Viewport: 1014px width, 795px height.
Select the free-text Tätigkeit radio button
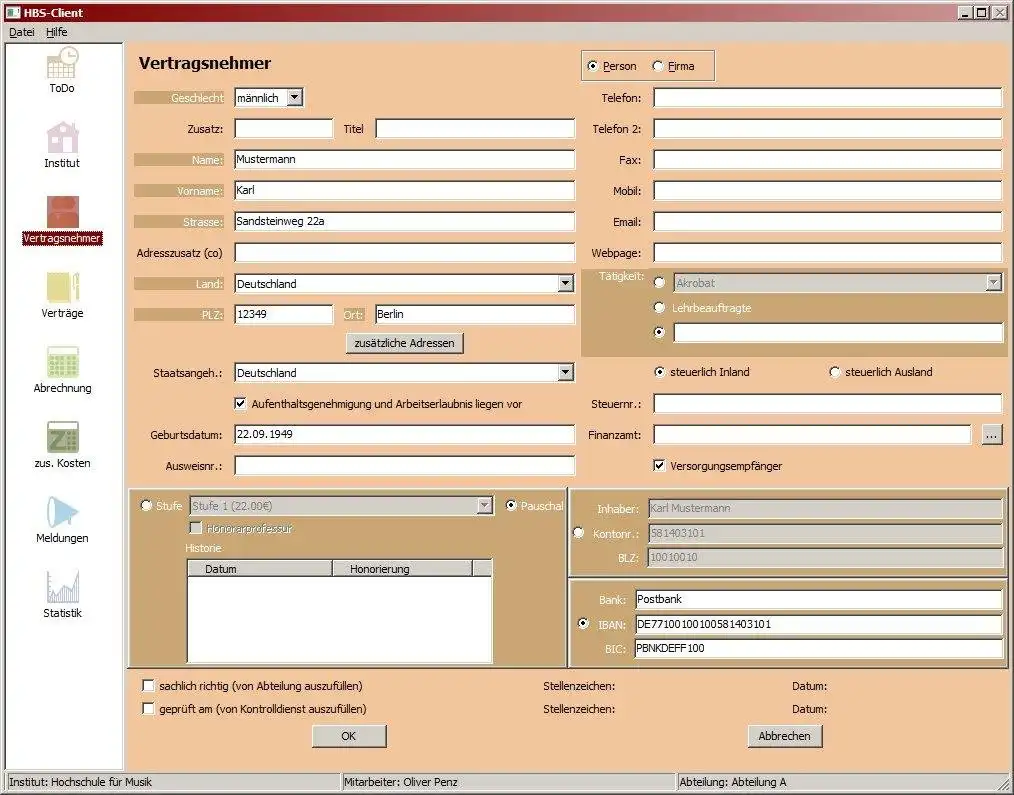pyautogui.click(x=659, y=332)
